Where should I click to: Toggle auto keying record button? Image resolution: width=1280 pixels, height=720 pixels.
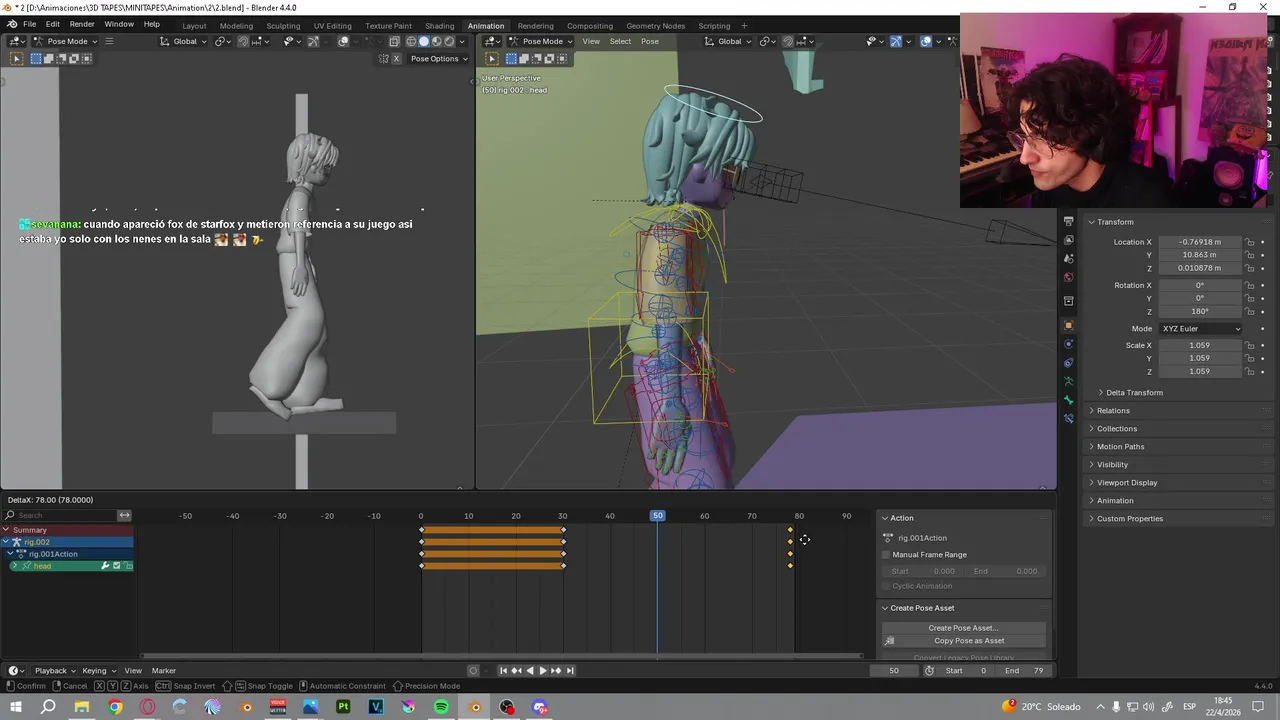tap(474, 671)
